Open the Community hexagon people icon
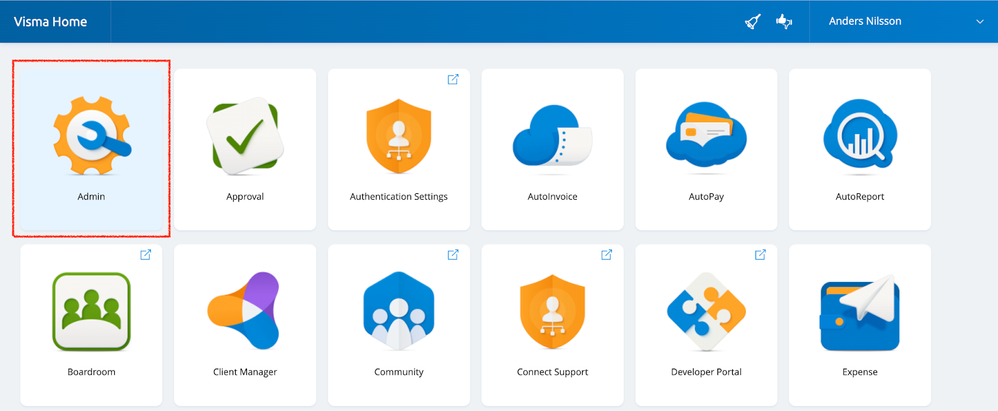 (398, 311)
